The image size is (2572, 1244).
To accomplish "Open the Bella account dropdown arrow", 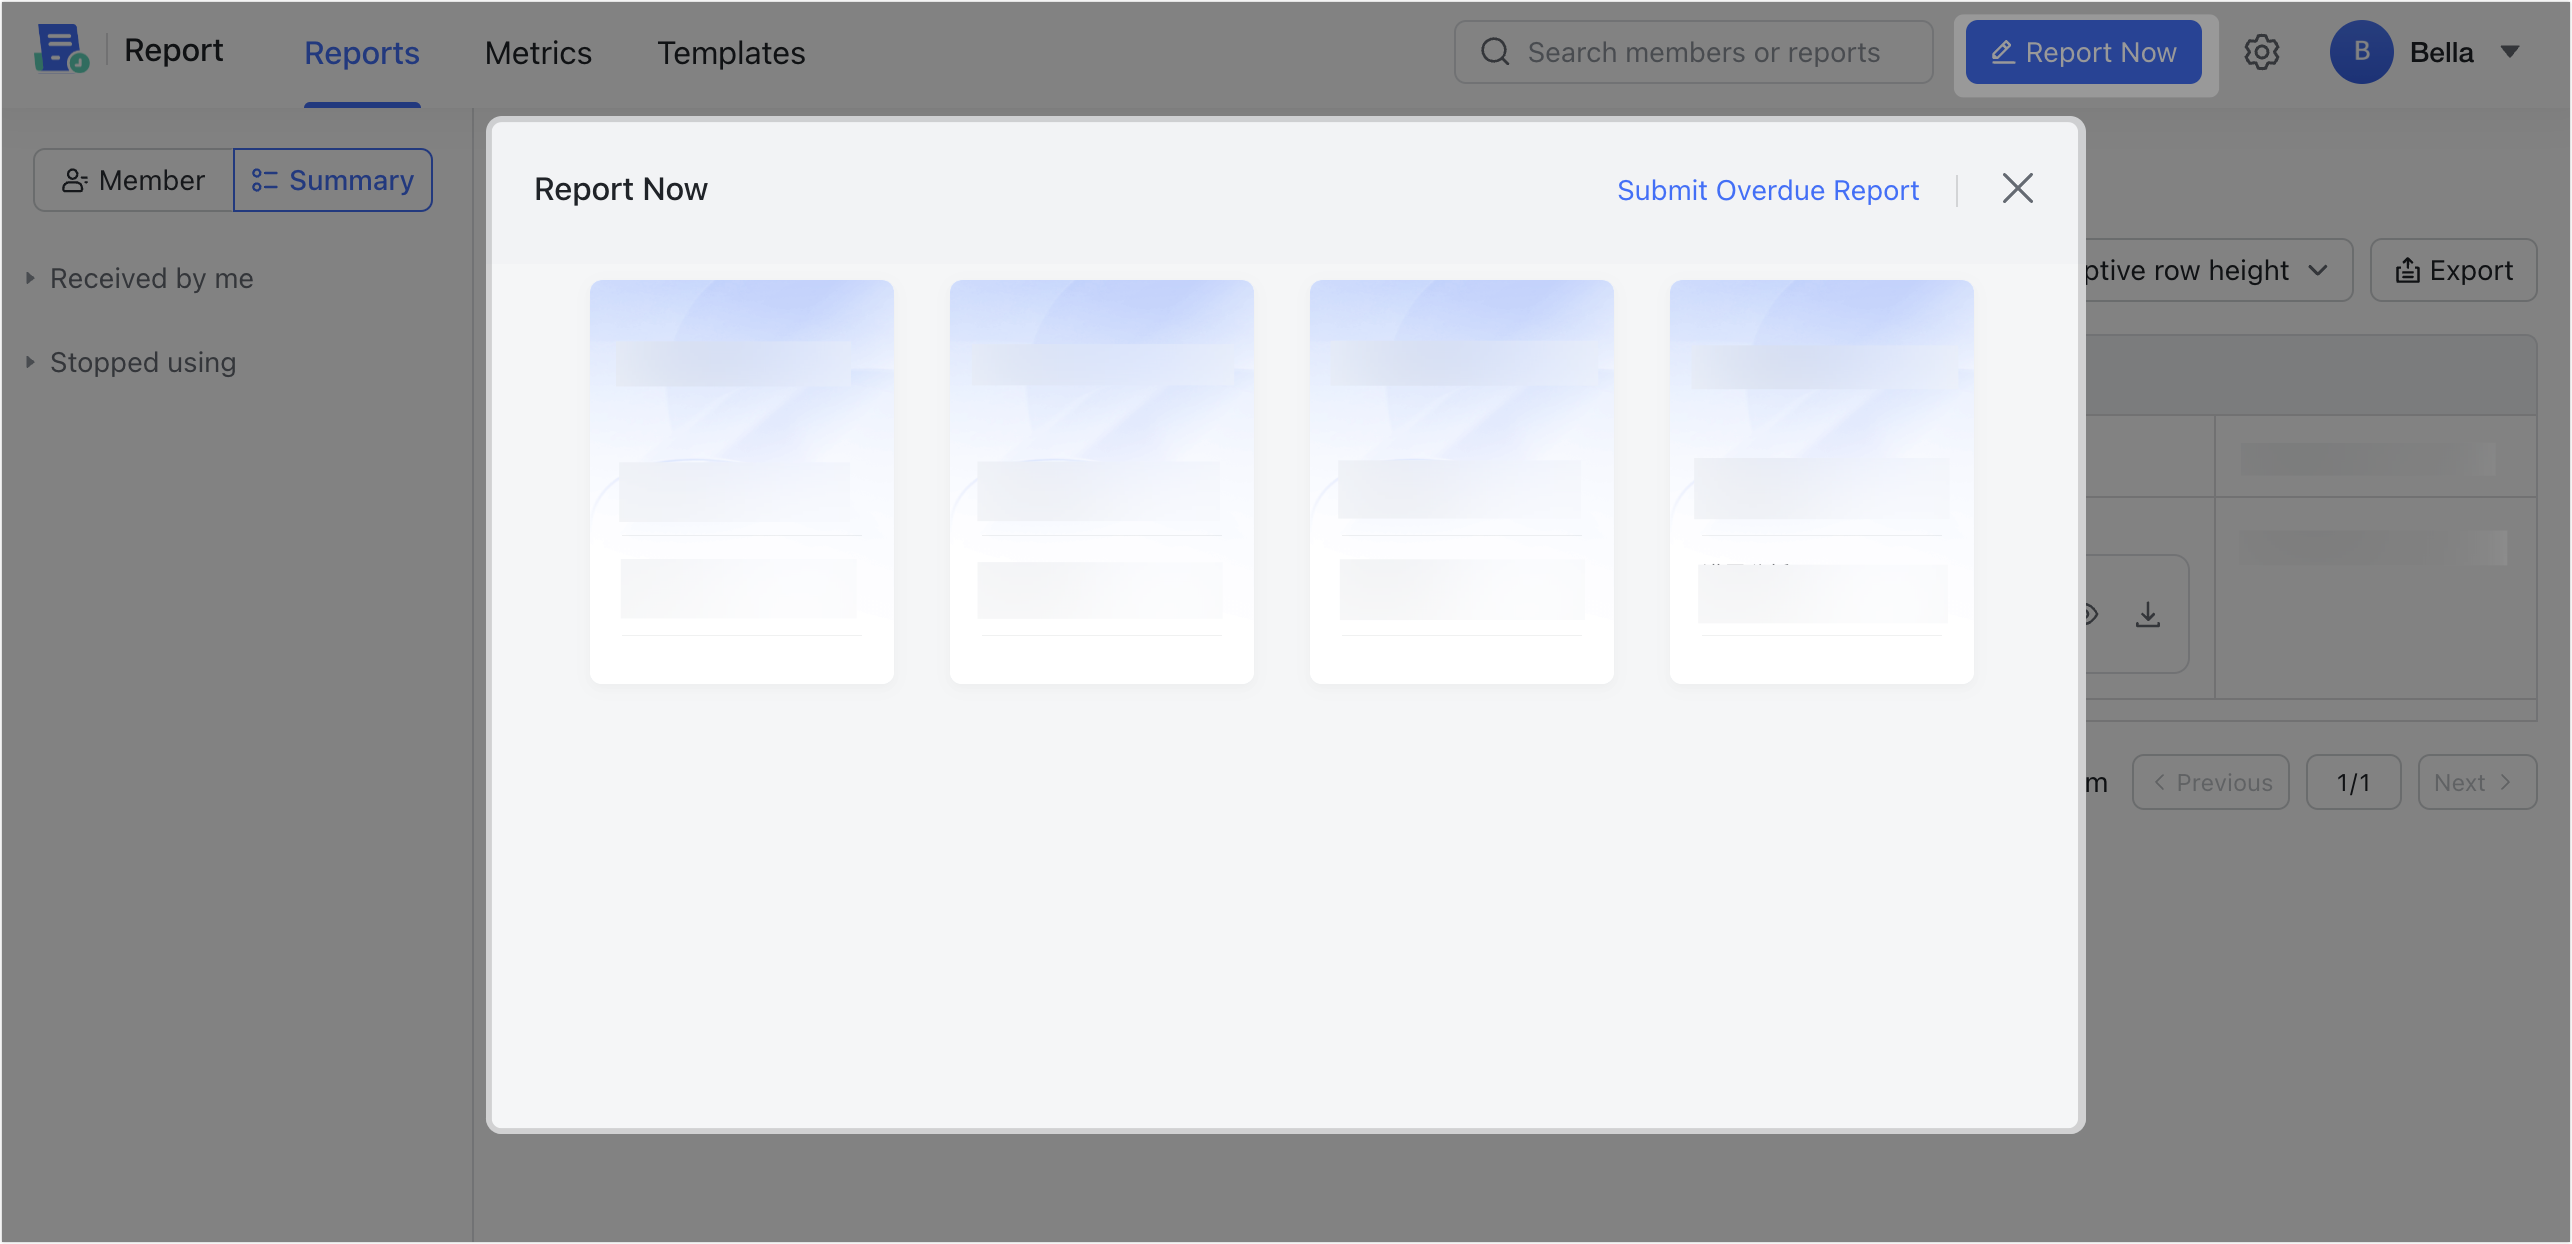I will tap(2509, 52).
